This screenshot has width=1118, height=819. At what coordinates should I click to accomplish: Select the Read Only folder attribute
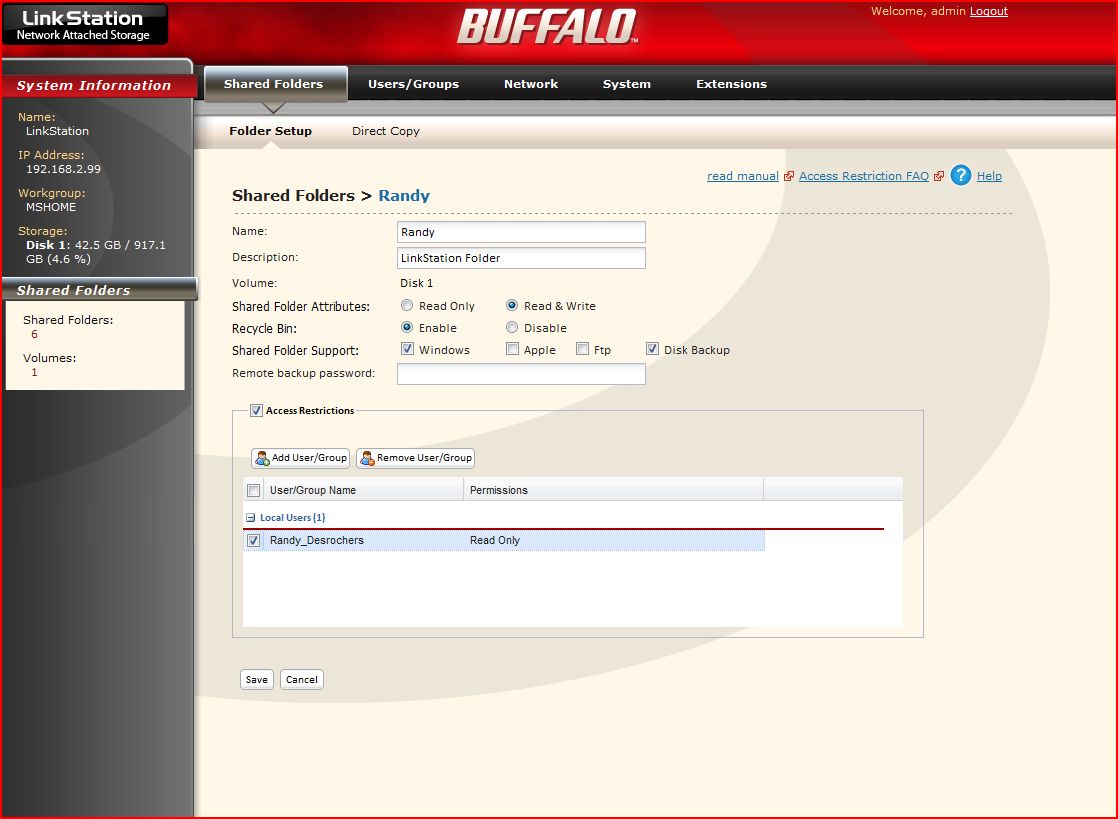[406, 305]
